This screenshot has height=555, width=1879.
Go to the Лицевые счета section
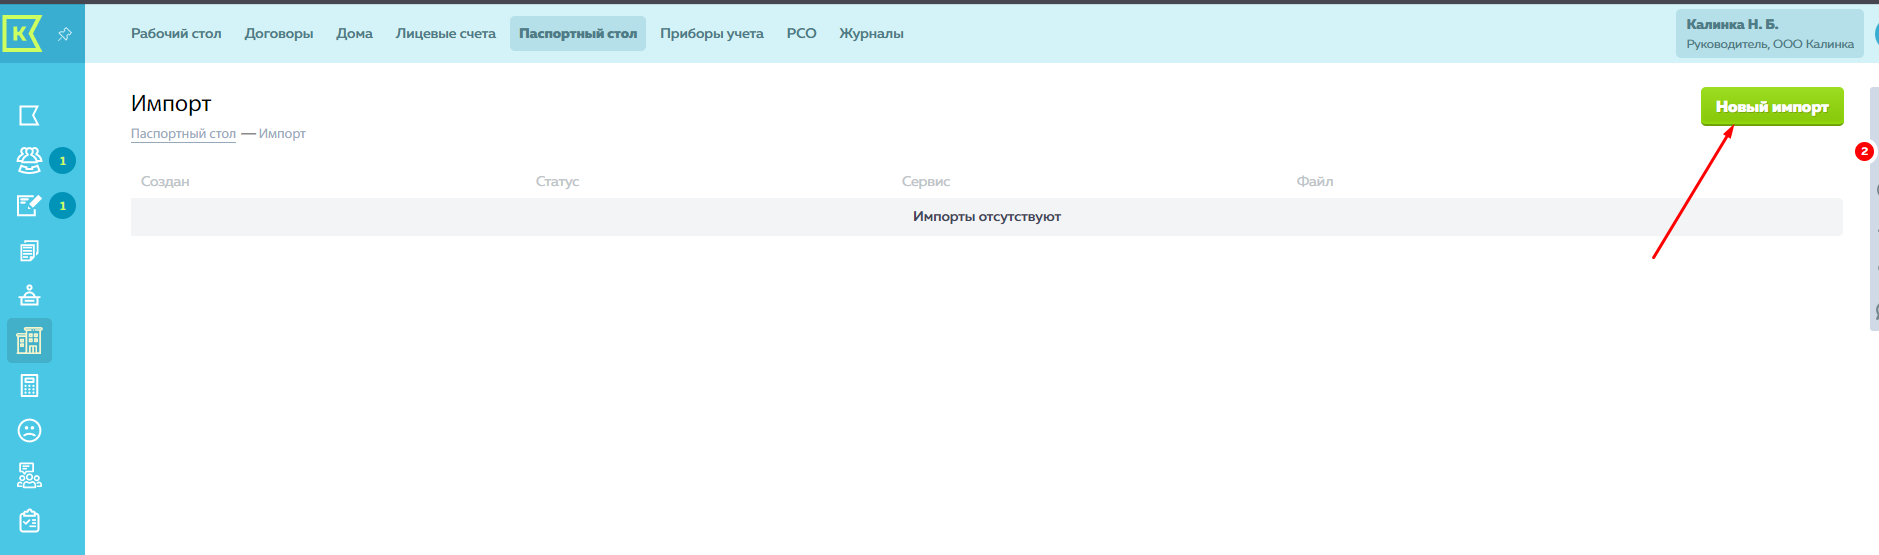click(x=445, y=33)
